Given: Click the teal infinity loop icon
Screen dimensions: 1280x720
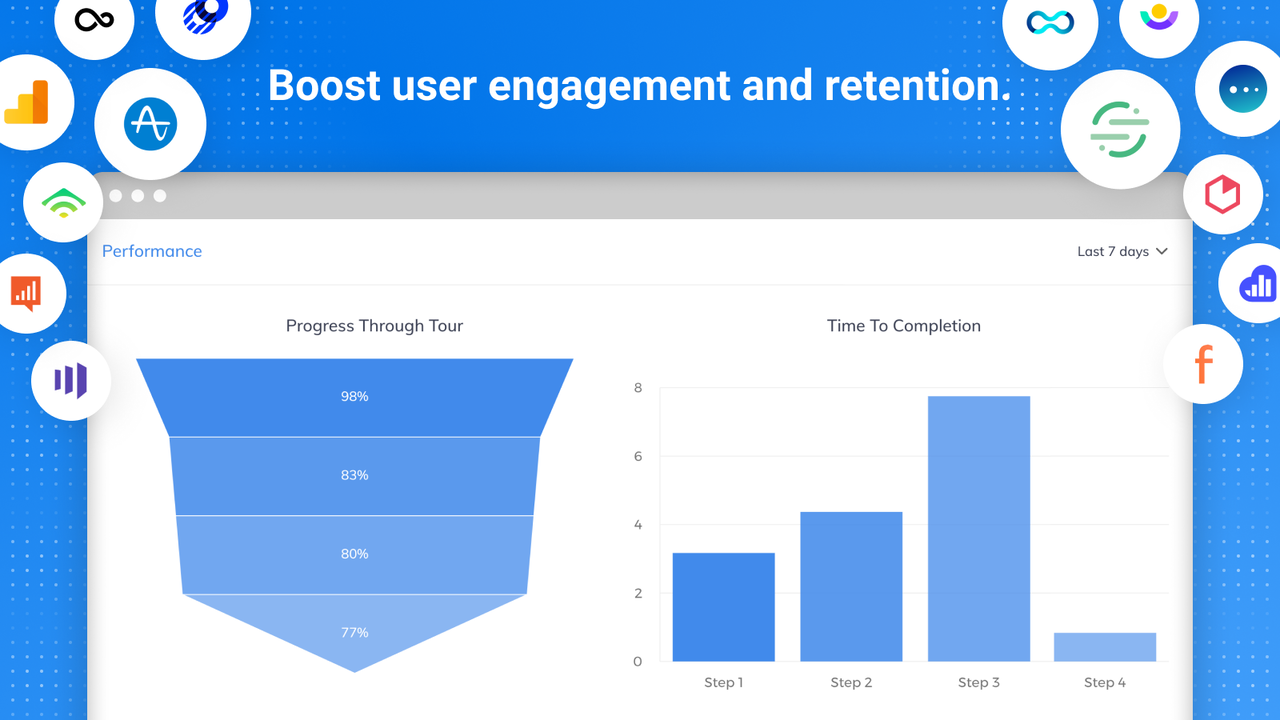Looking at the screenshot, I should point(1050,22).
